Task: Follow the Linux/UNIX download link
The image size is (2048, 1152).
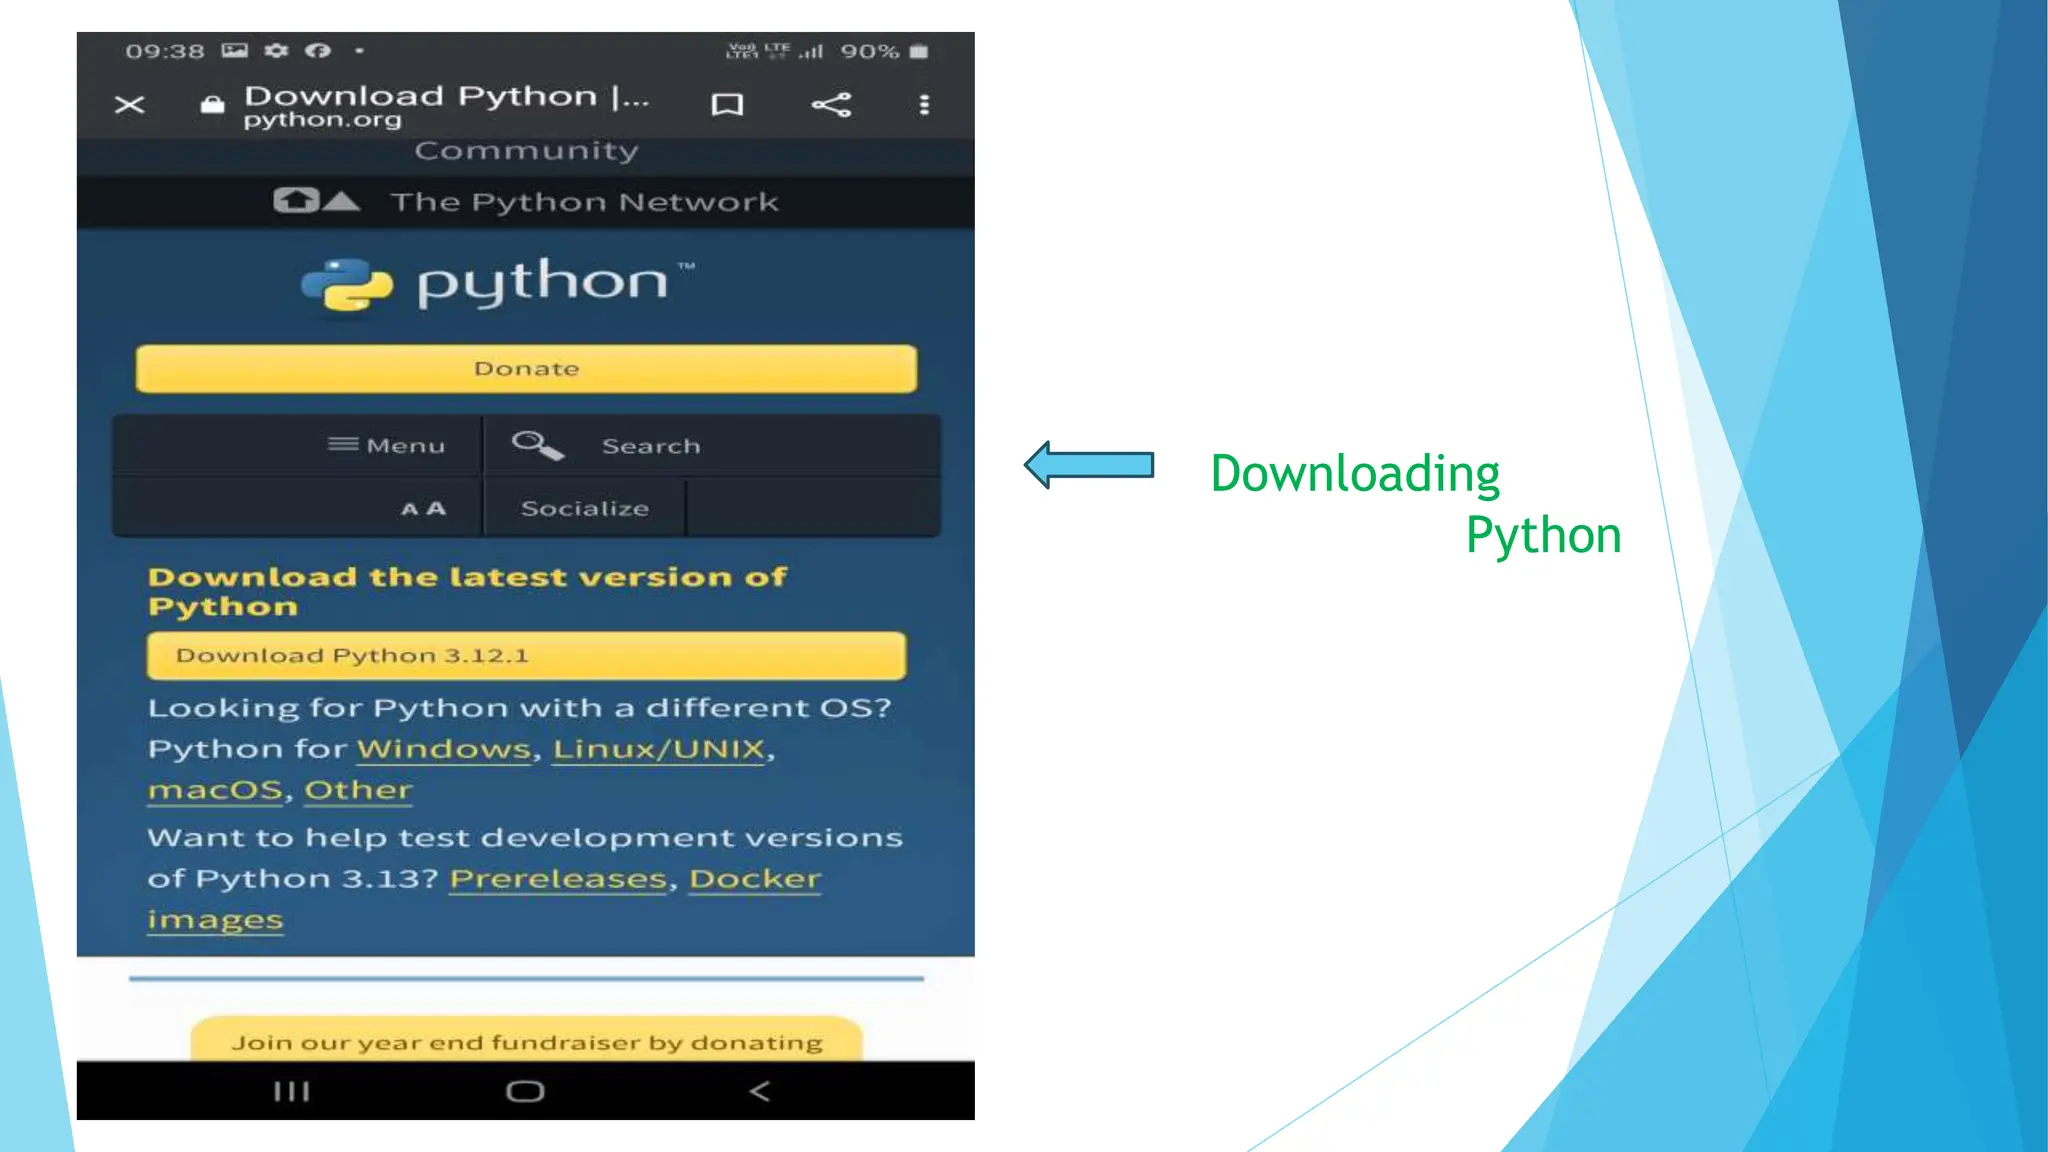Action: click(x=659, y=749)
